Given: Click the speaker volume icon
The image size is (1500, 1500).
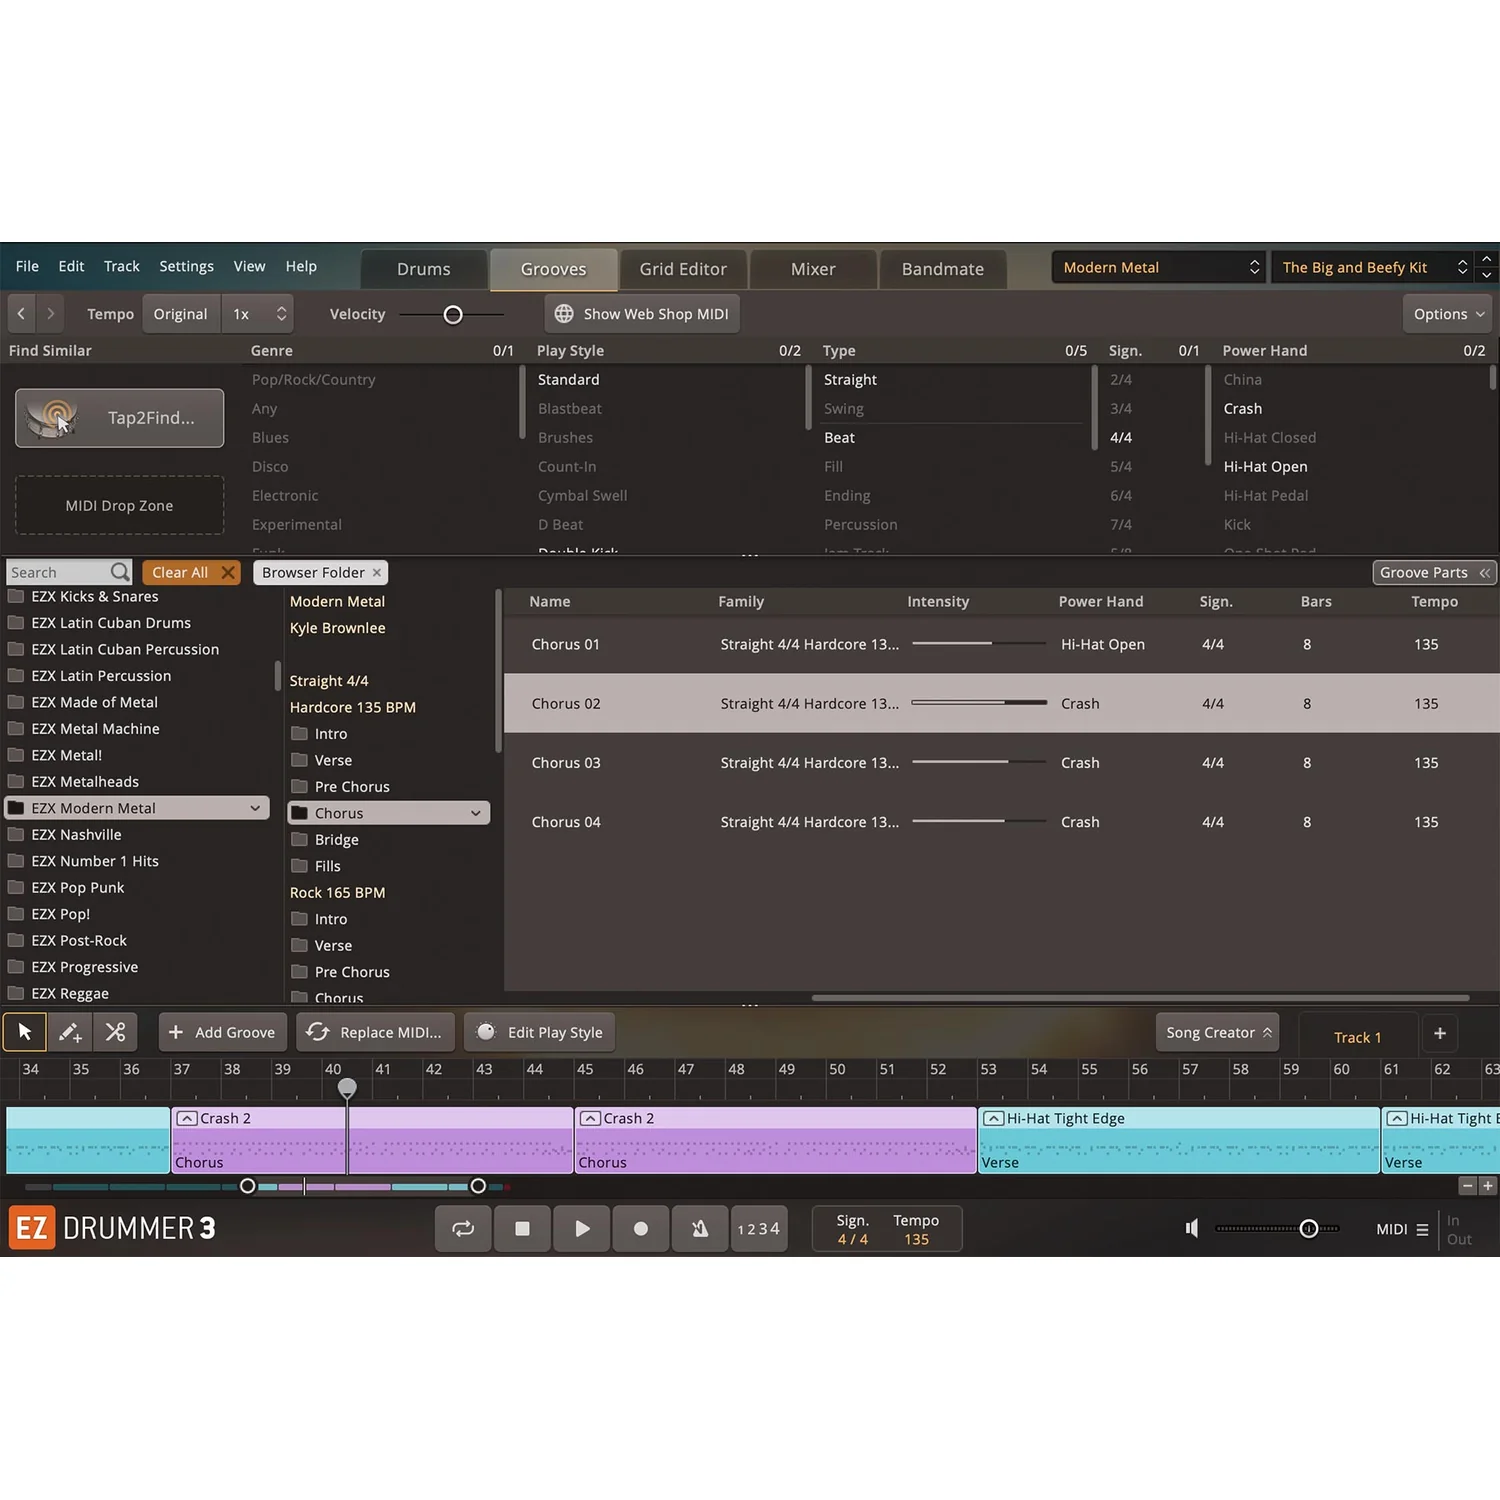Looking at the screenshot, I should [1192, 1228].
